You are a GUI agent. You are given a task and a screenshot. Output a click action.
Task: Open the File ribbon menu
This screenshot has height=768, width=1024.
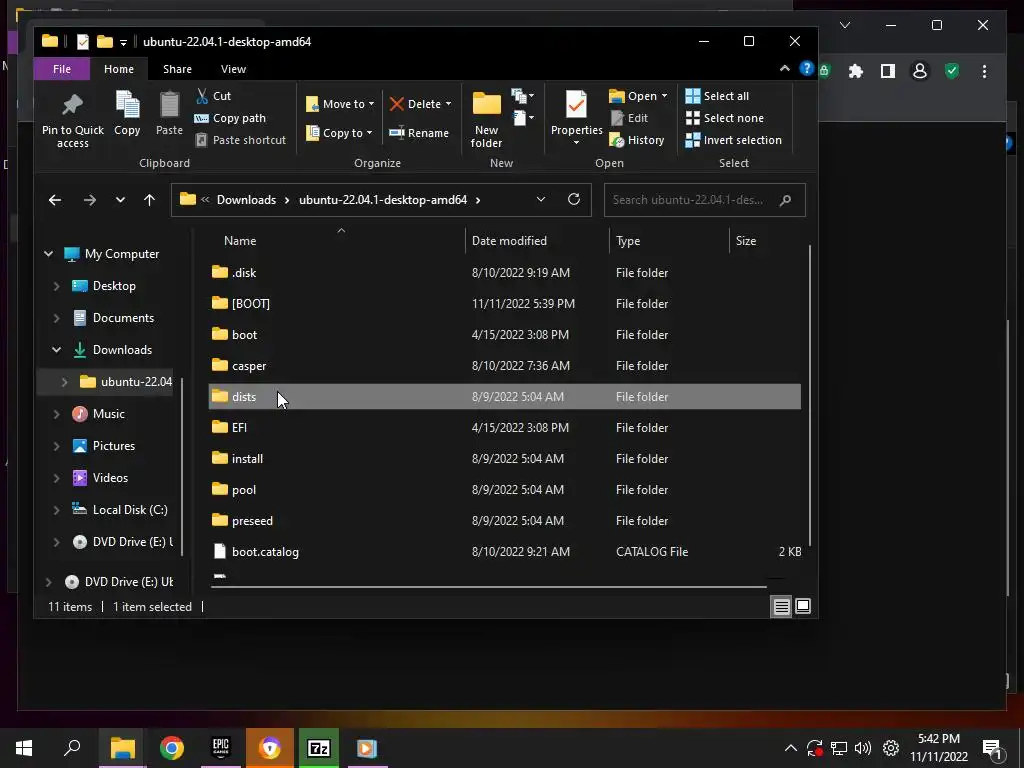tap(62, 69)
